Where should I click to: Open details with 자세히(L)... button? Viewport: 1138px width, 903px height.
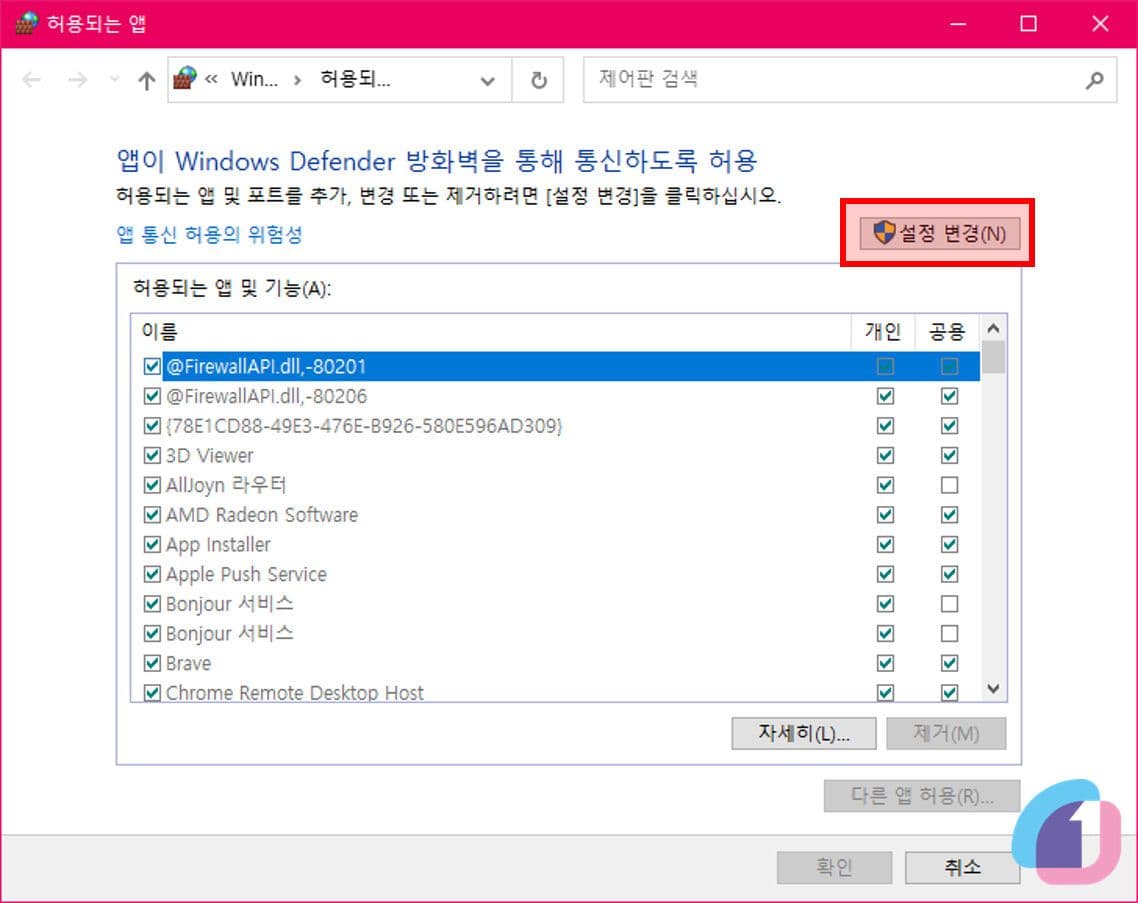[x=803, y=733]
